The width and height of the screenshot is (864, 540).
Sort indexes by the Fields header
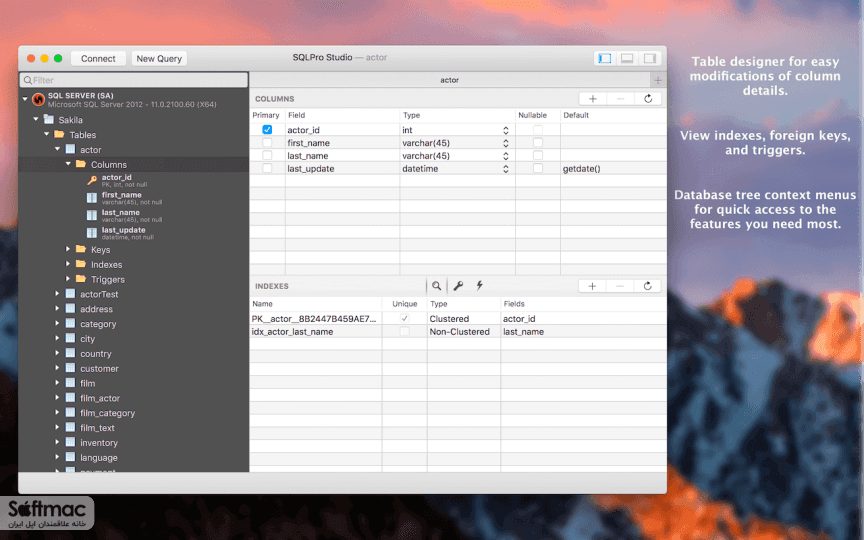click(584, 304)
